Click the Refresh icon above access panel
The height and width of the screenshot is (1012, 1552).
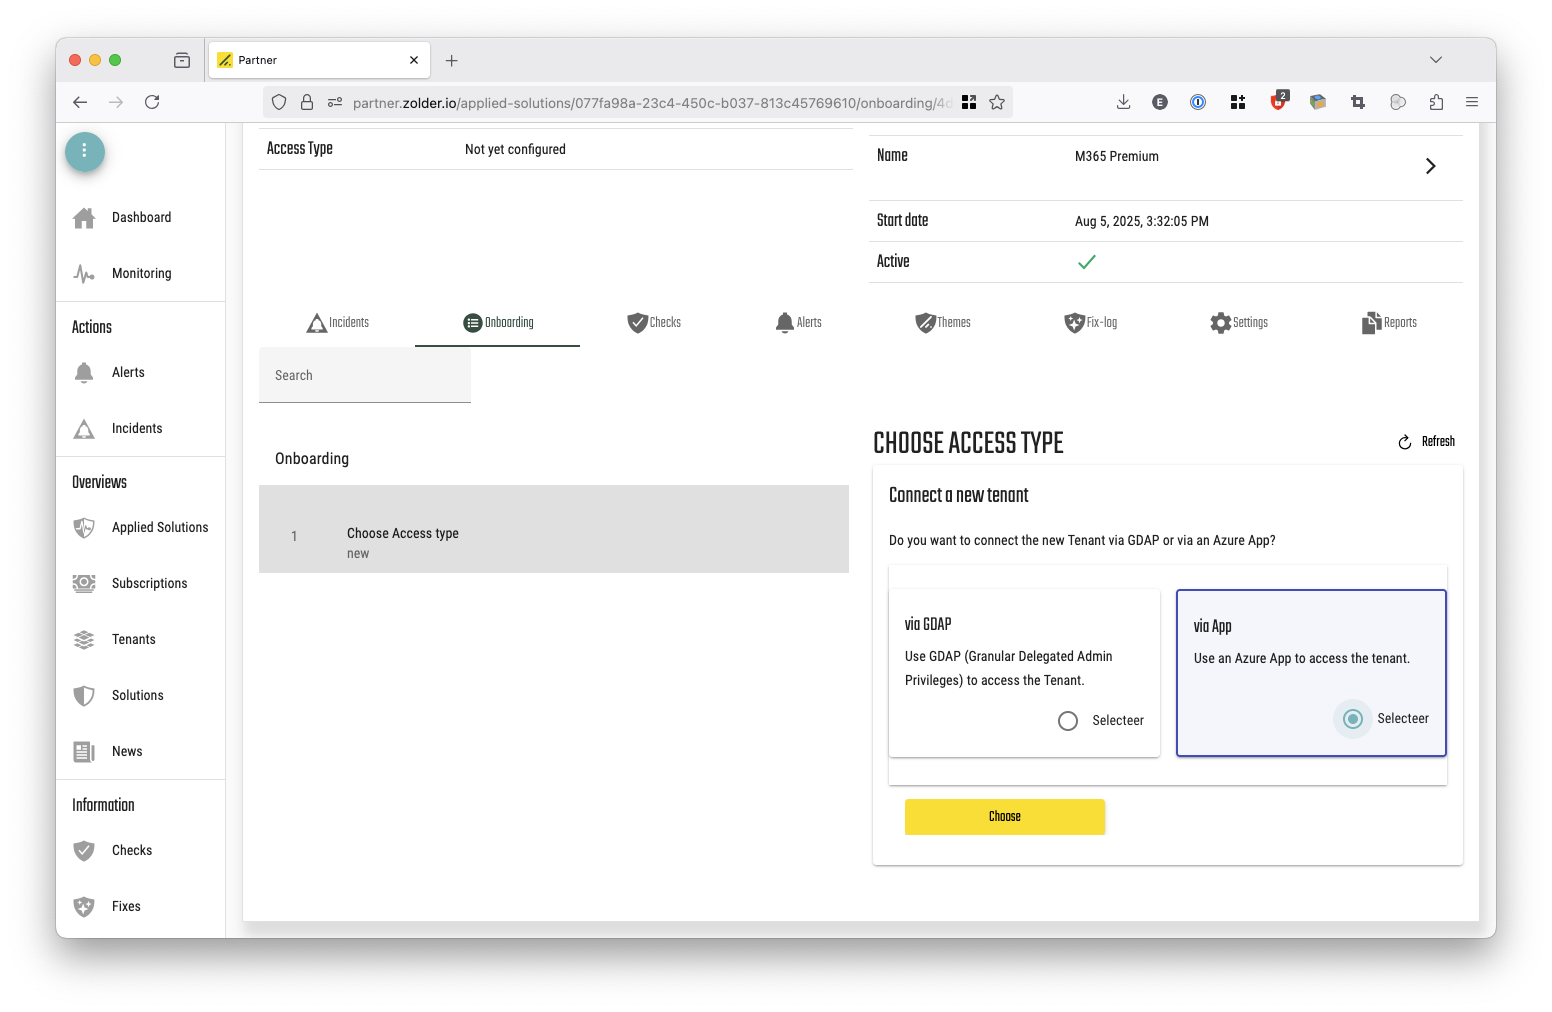tap(1404, 442)
